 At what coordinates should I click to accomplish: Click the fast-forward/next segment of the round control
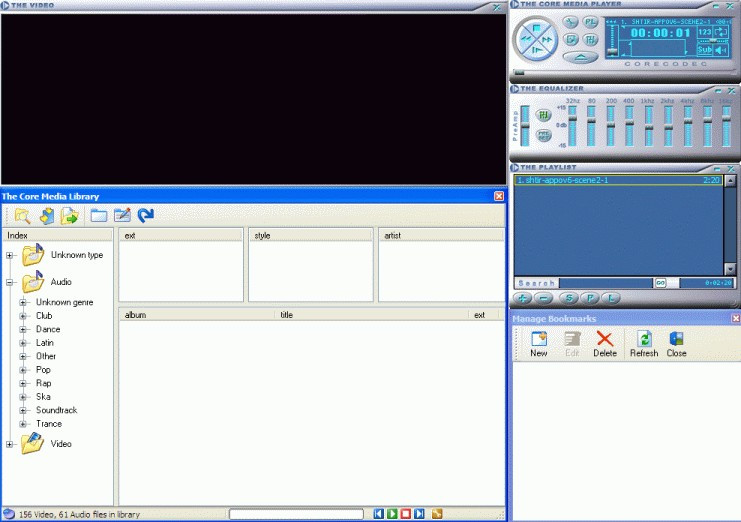coord(548,40)
